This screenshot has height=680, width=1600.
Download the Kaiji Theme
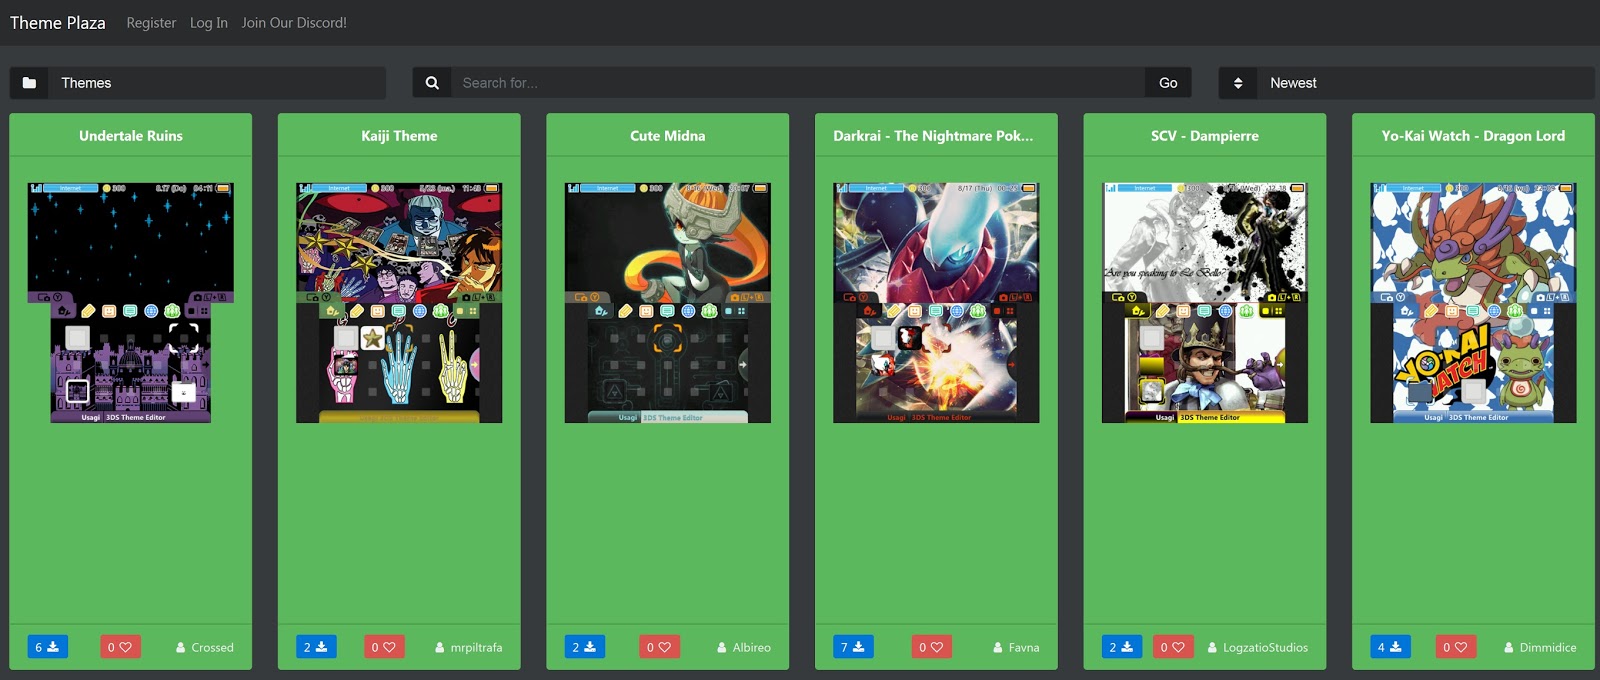pos(316,647)
